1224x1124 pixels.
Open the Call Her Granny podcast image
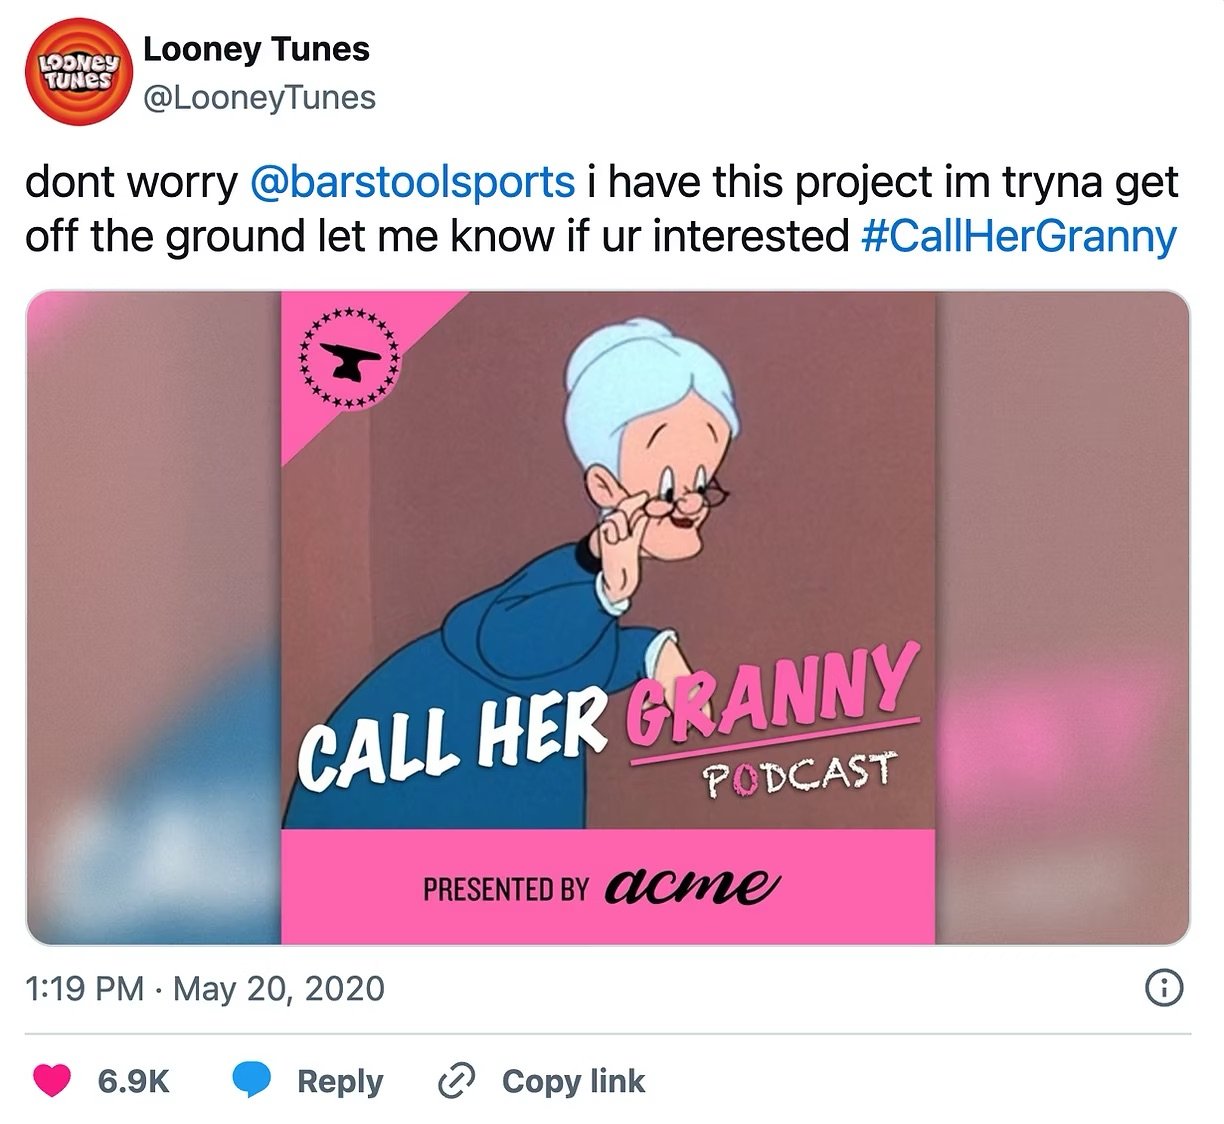(x=608, y=618)
